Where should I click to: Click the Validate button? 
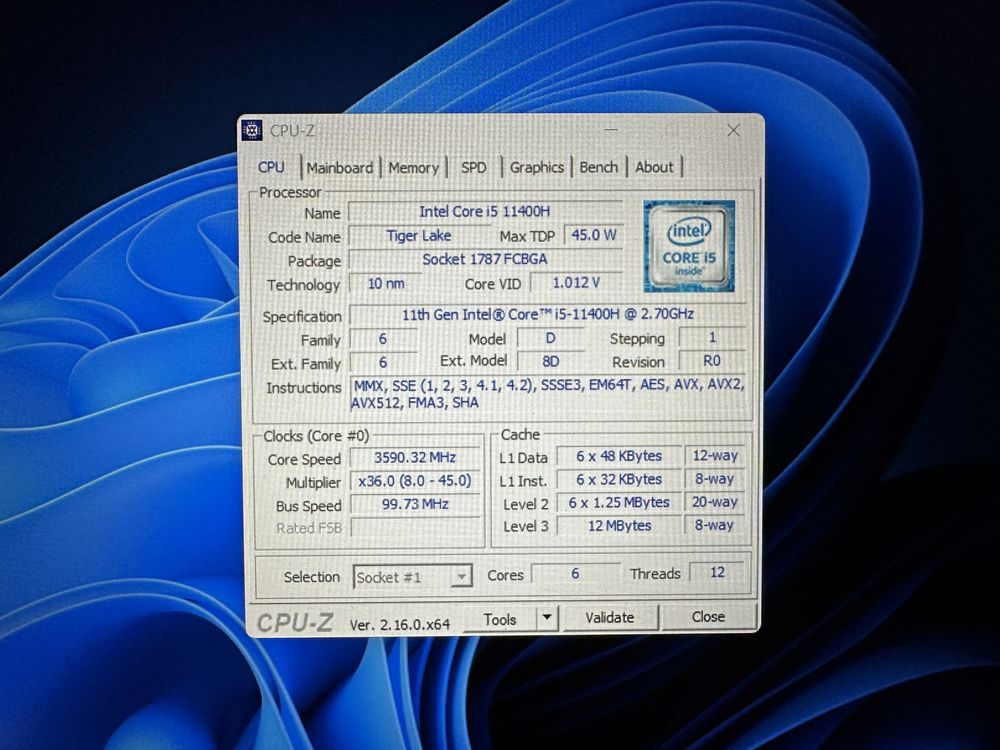pos(610,617)
